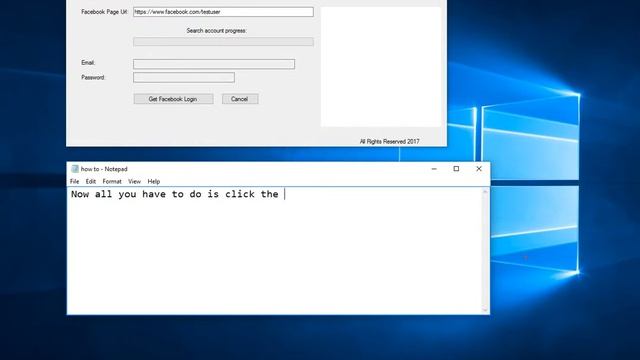Click the search account progress bar

223,41
